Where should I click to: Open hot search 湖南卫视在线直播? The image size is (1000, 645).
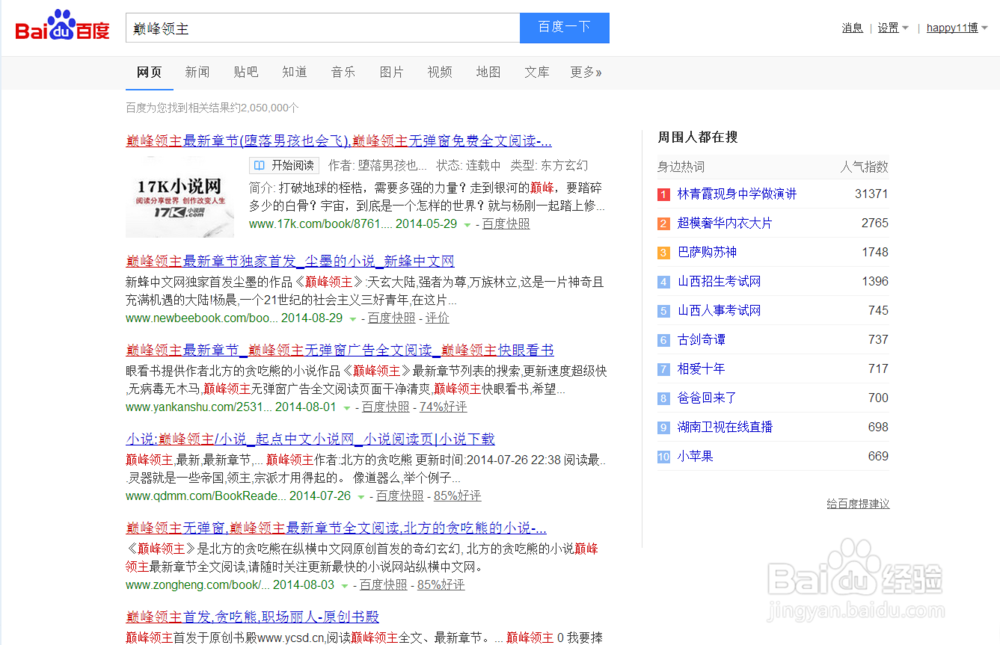point(724,427)
